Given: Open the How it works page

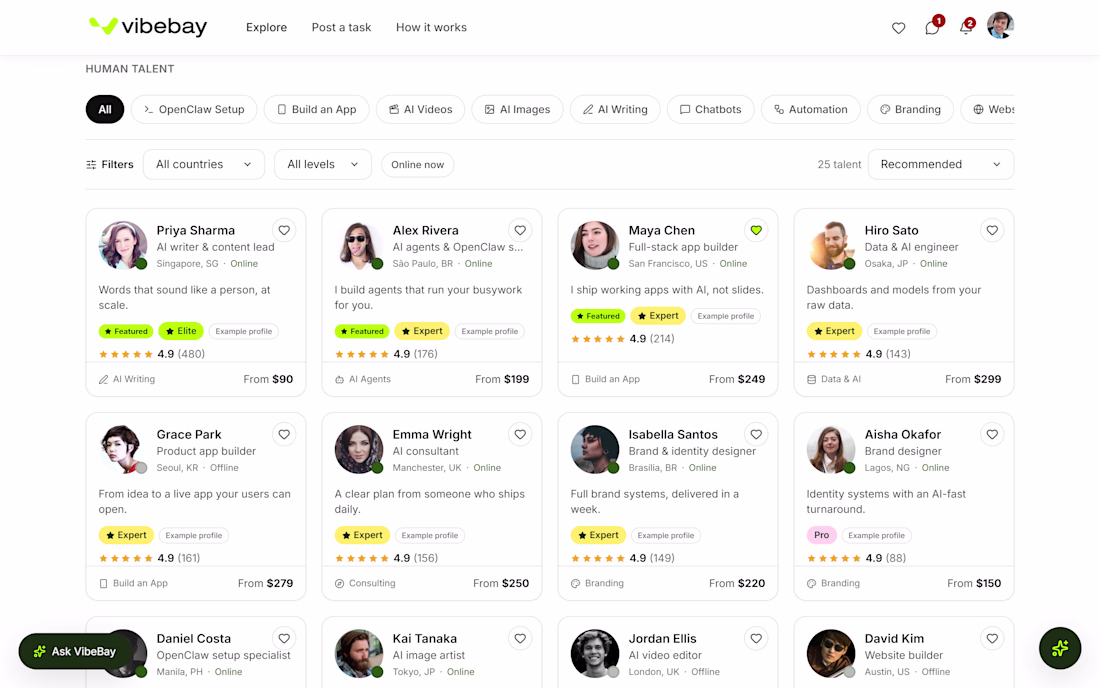Looking at the screenshot, I should point(431,27).
